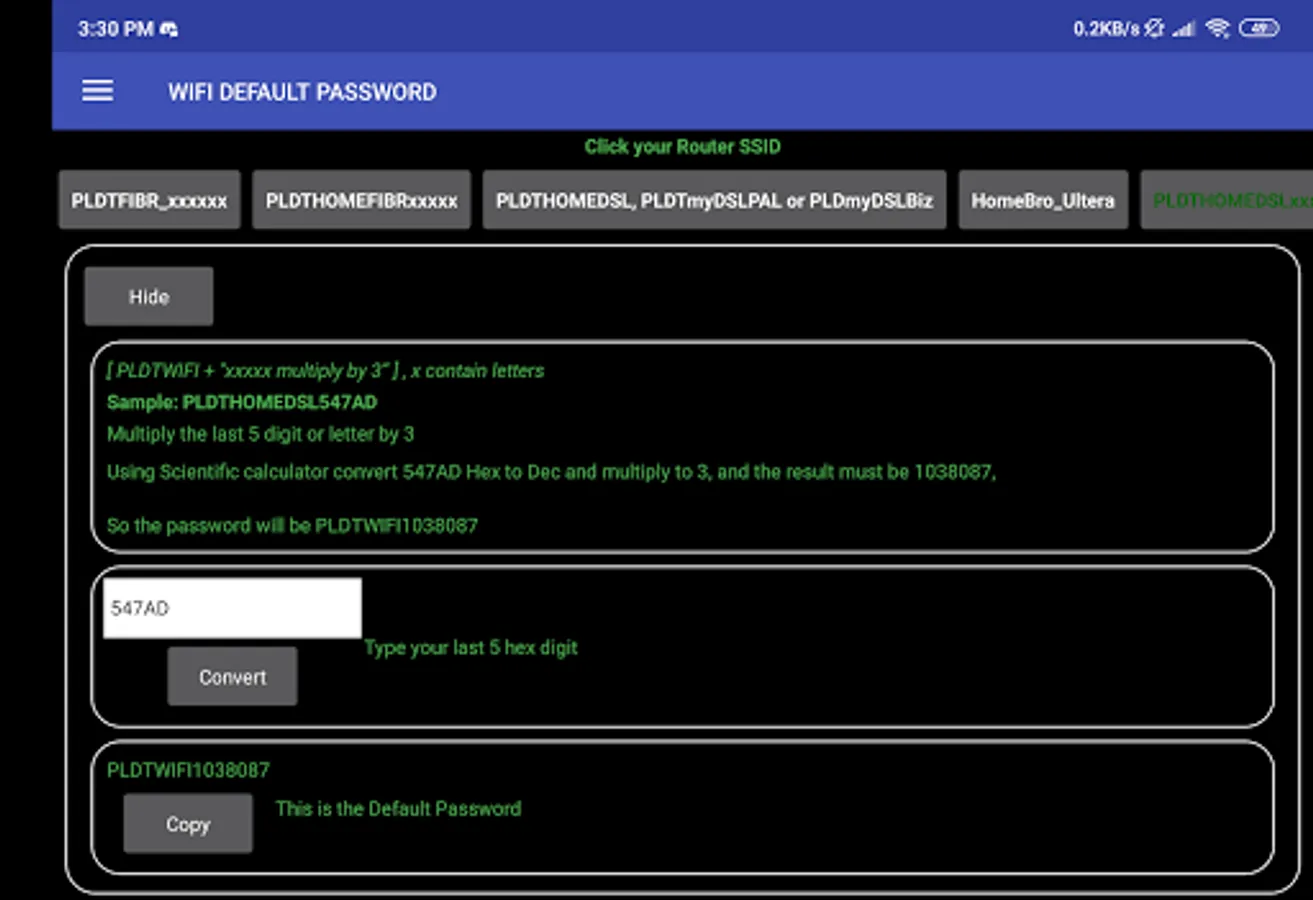
Task: Click 'Sample: PLDTHOMEDSL547AD' line
Action: pyautogui.click(x=242, y=402)
